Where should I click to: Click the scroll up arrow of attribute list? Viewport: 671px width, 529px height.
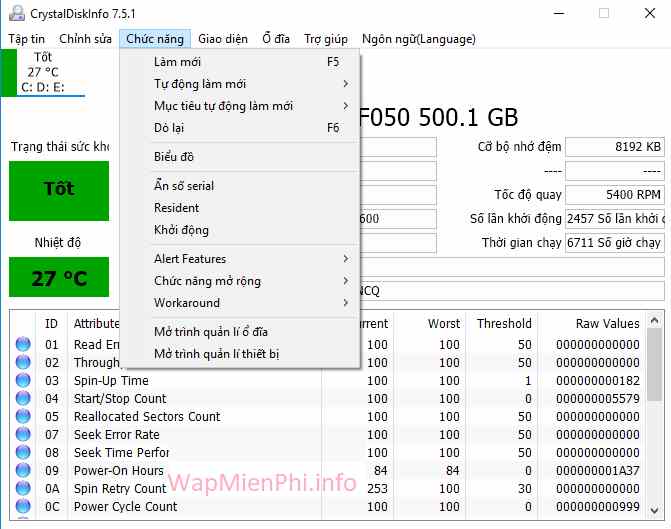click(x=654, y=320)
